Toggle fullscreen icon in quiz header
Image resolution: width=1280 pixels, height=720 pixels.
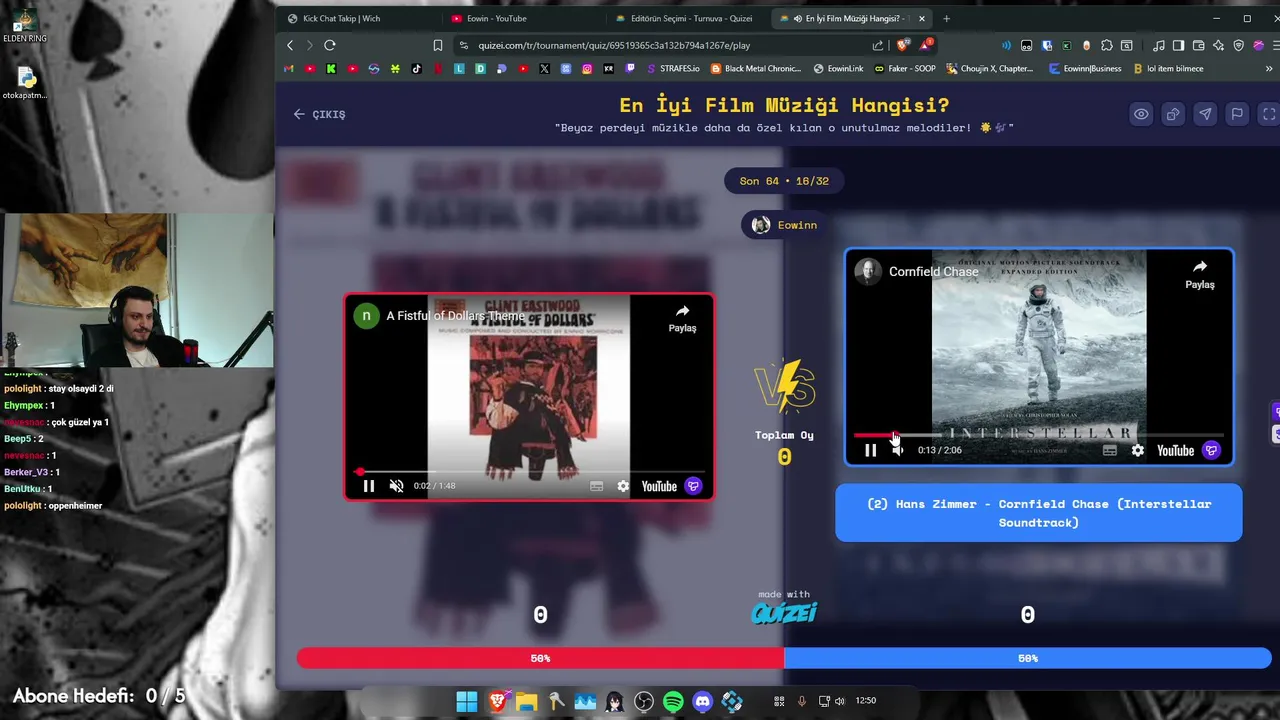coord(1269,114)
